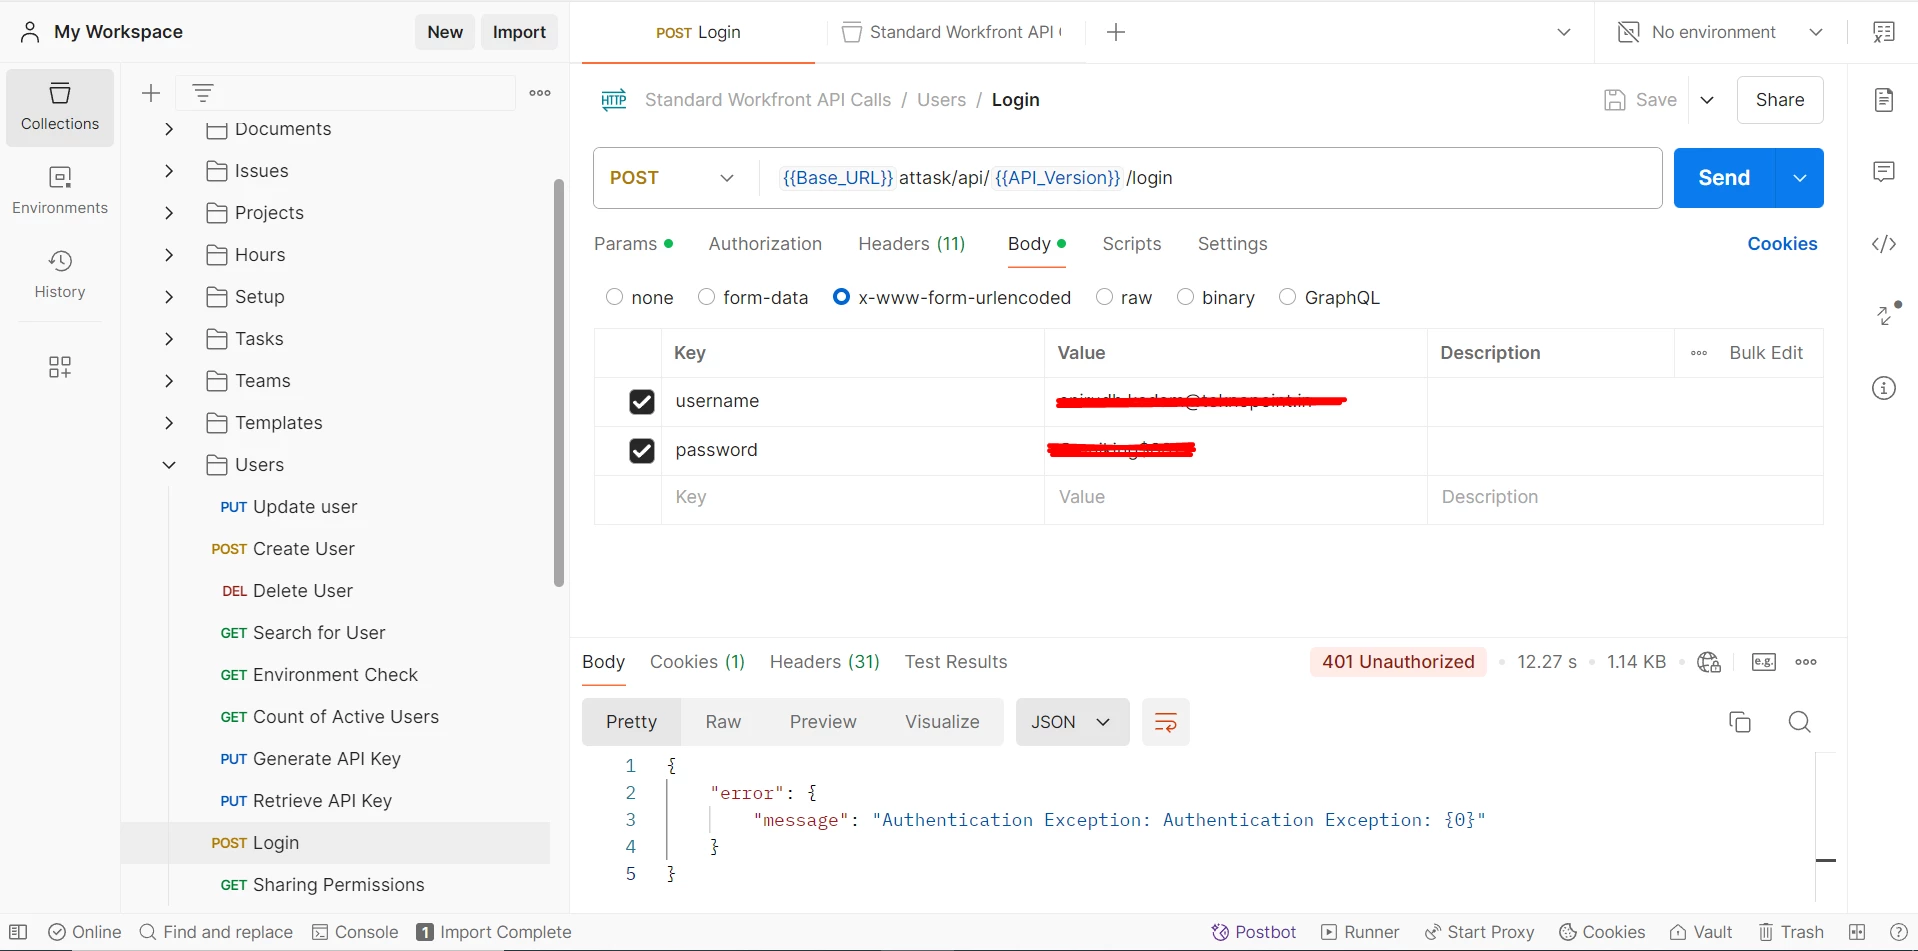
Task: Select the binary body type
Action: [x=1186, y=297]
